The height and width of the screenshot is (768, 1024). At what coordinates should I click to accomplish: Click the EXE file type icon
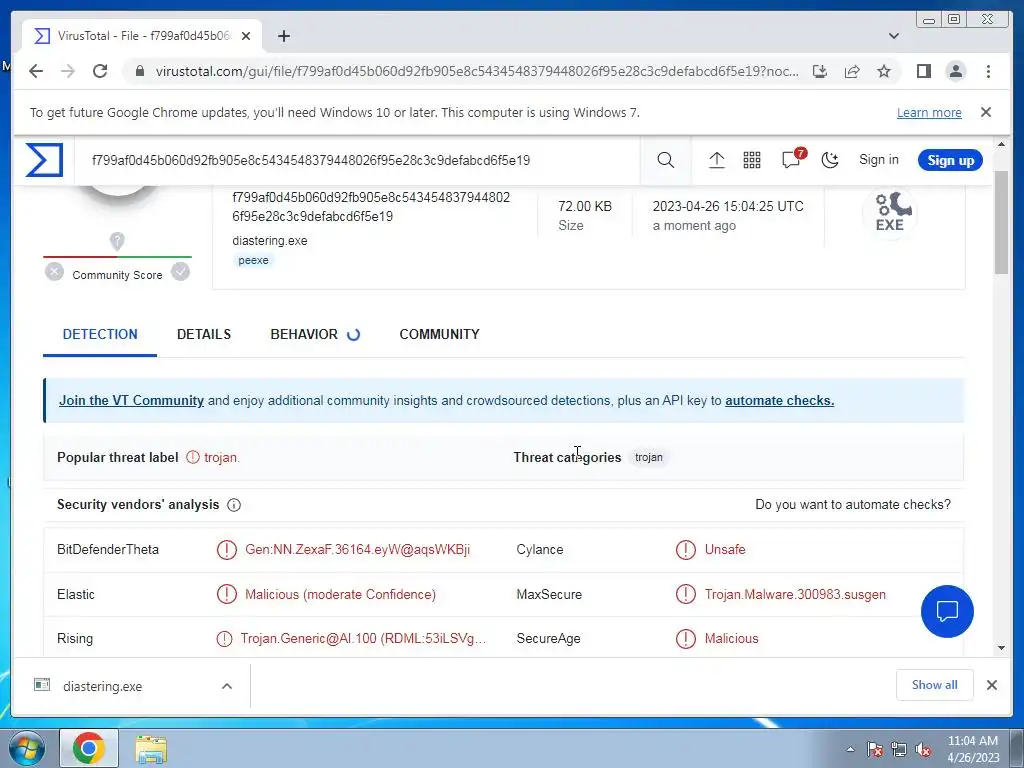[889, 212]
